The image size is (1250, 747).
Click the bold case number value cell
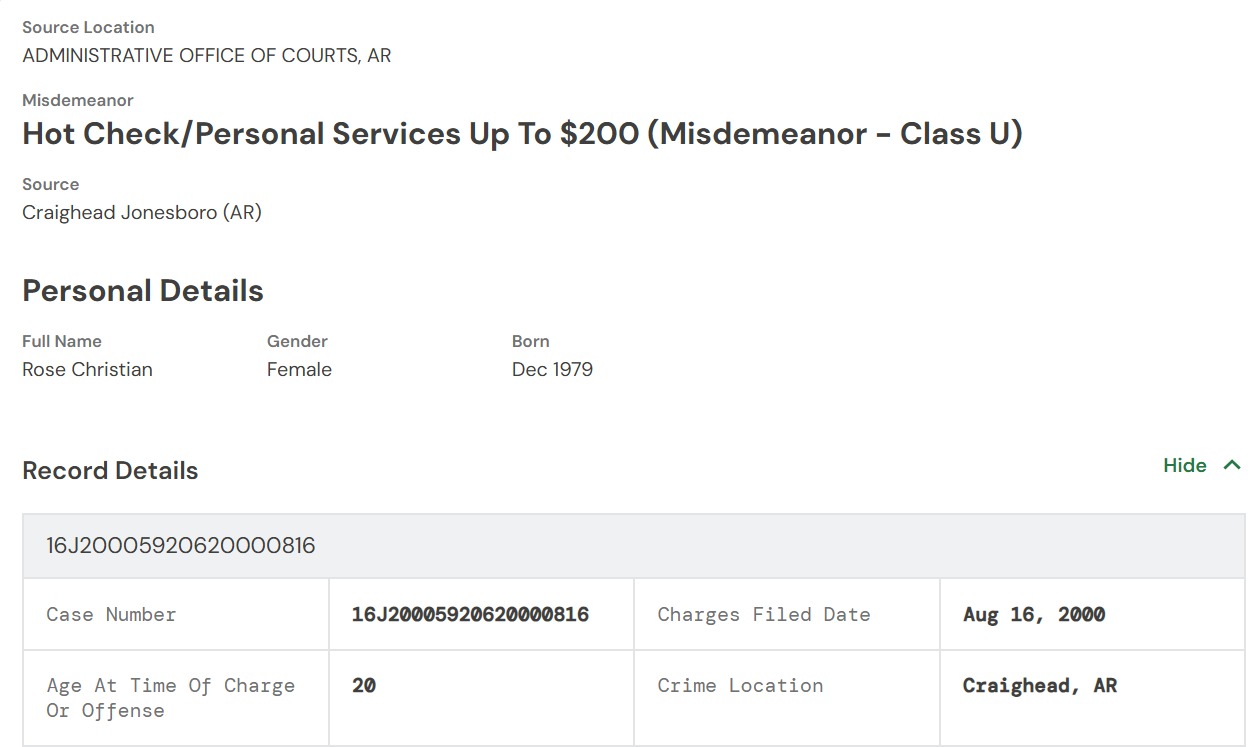[x=470, y=615]
